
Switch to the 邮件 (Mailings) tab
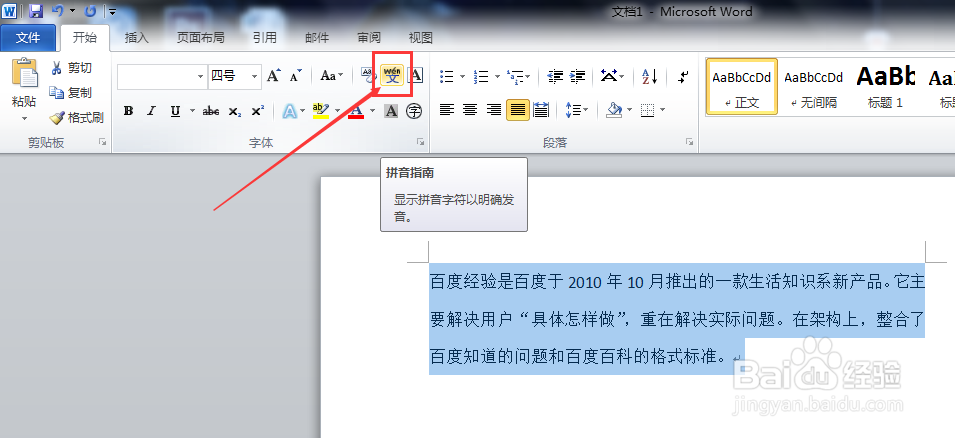pos(317,38)
